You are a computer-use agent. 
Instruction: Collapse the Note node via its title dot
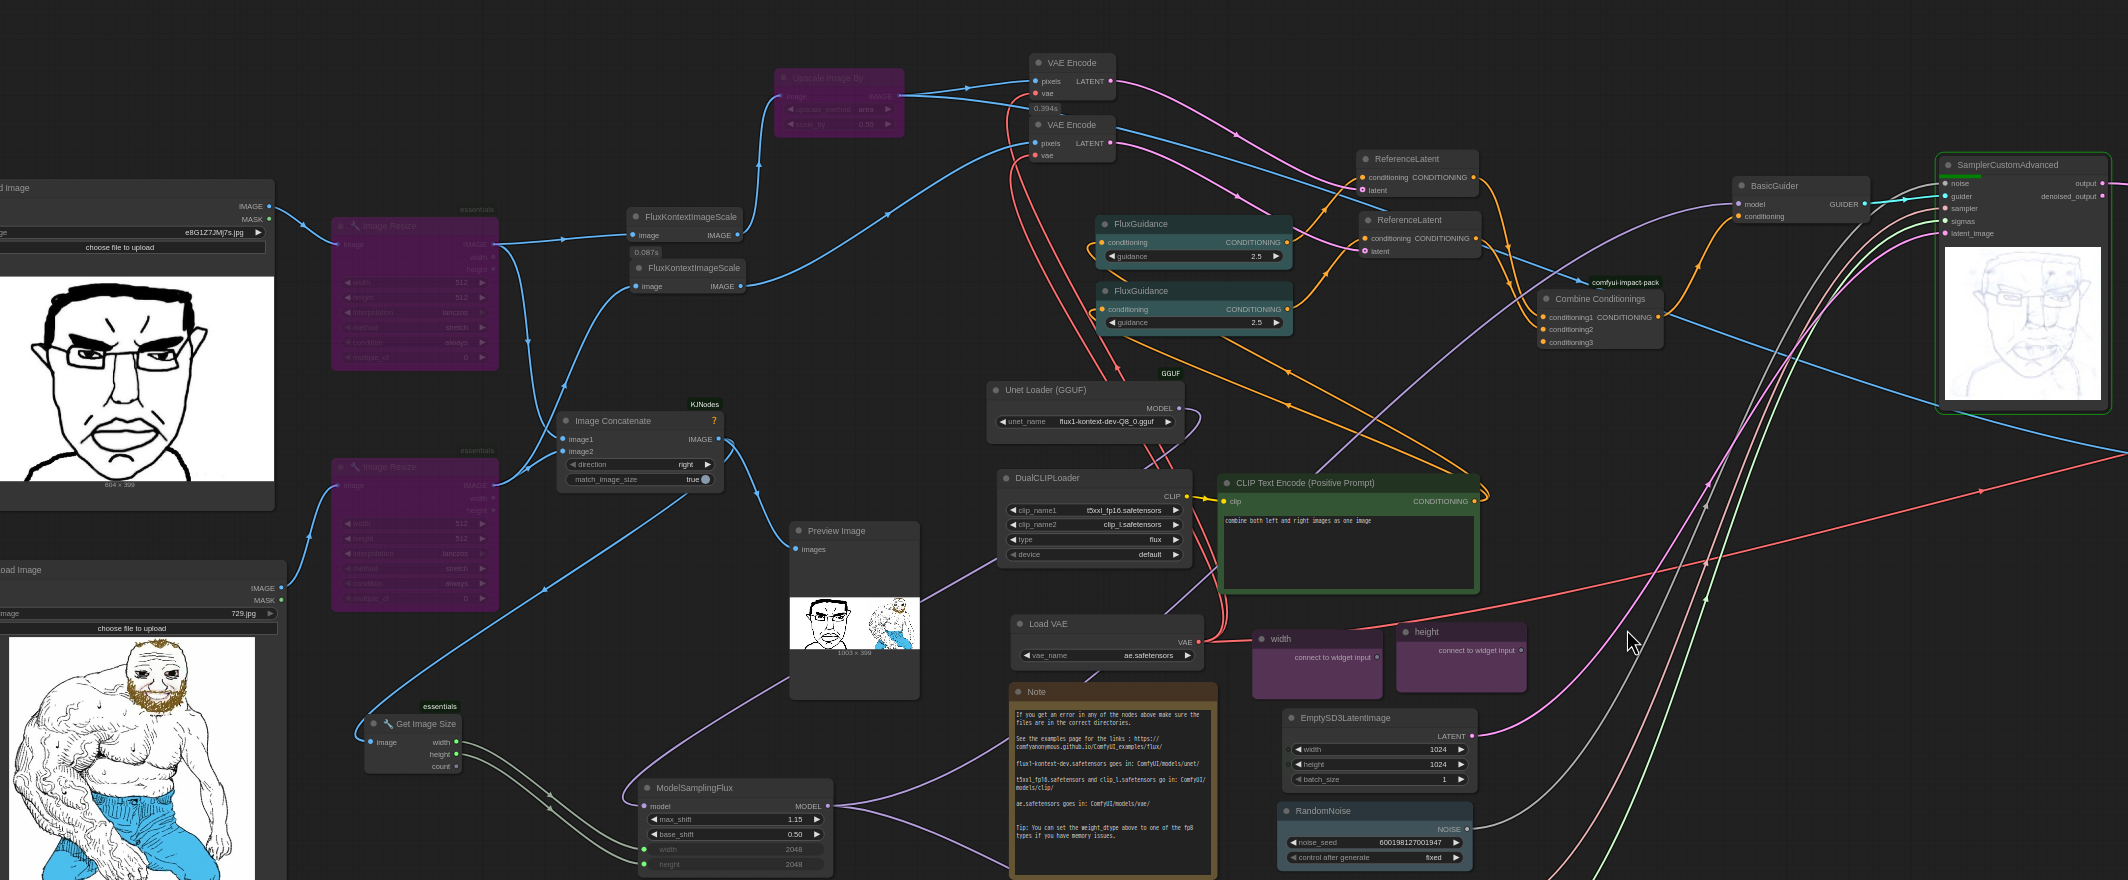pos(1018,692)
